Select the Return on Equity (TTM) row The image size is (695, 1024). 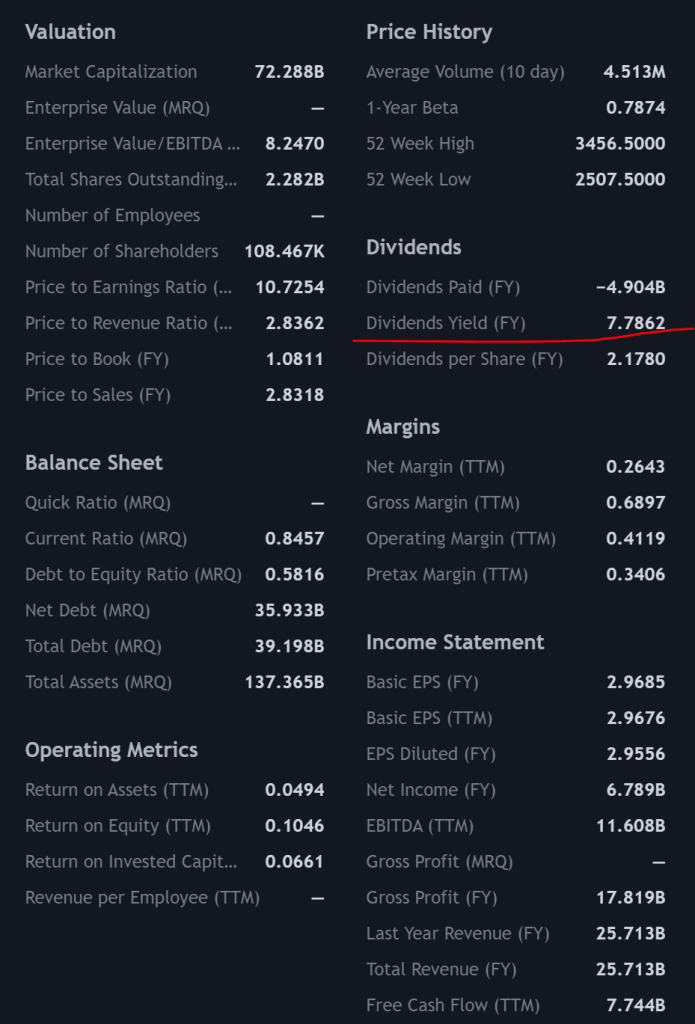(174, 826)
